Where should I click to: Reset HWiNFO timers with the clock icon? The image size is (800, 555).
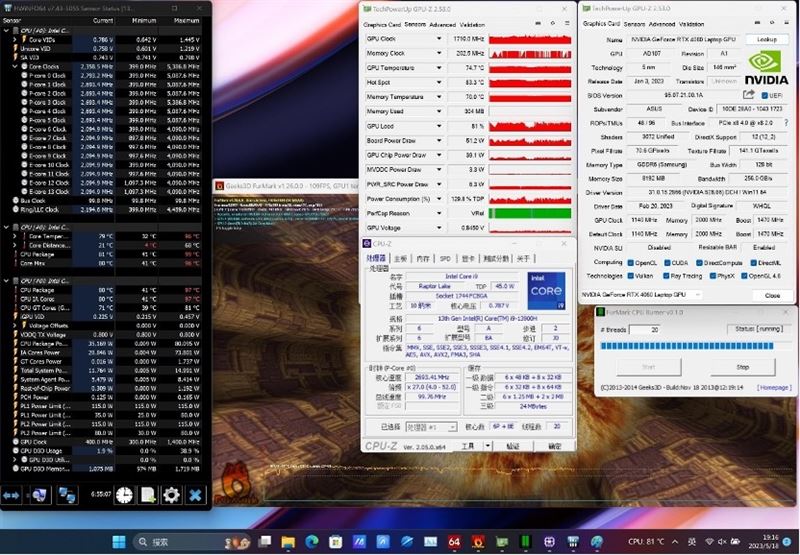(124, 495)
